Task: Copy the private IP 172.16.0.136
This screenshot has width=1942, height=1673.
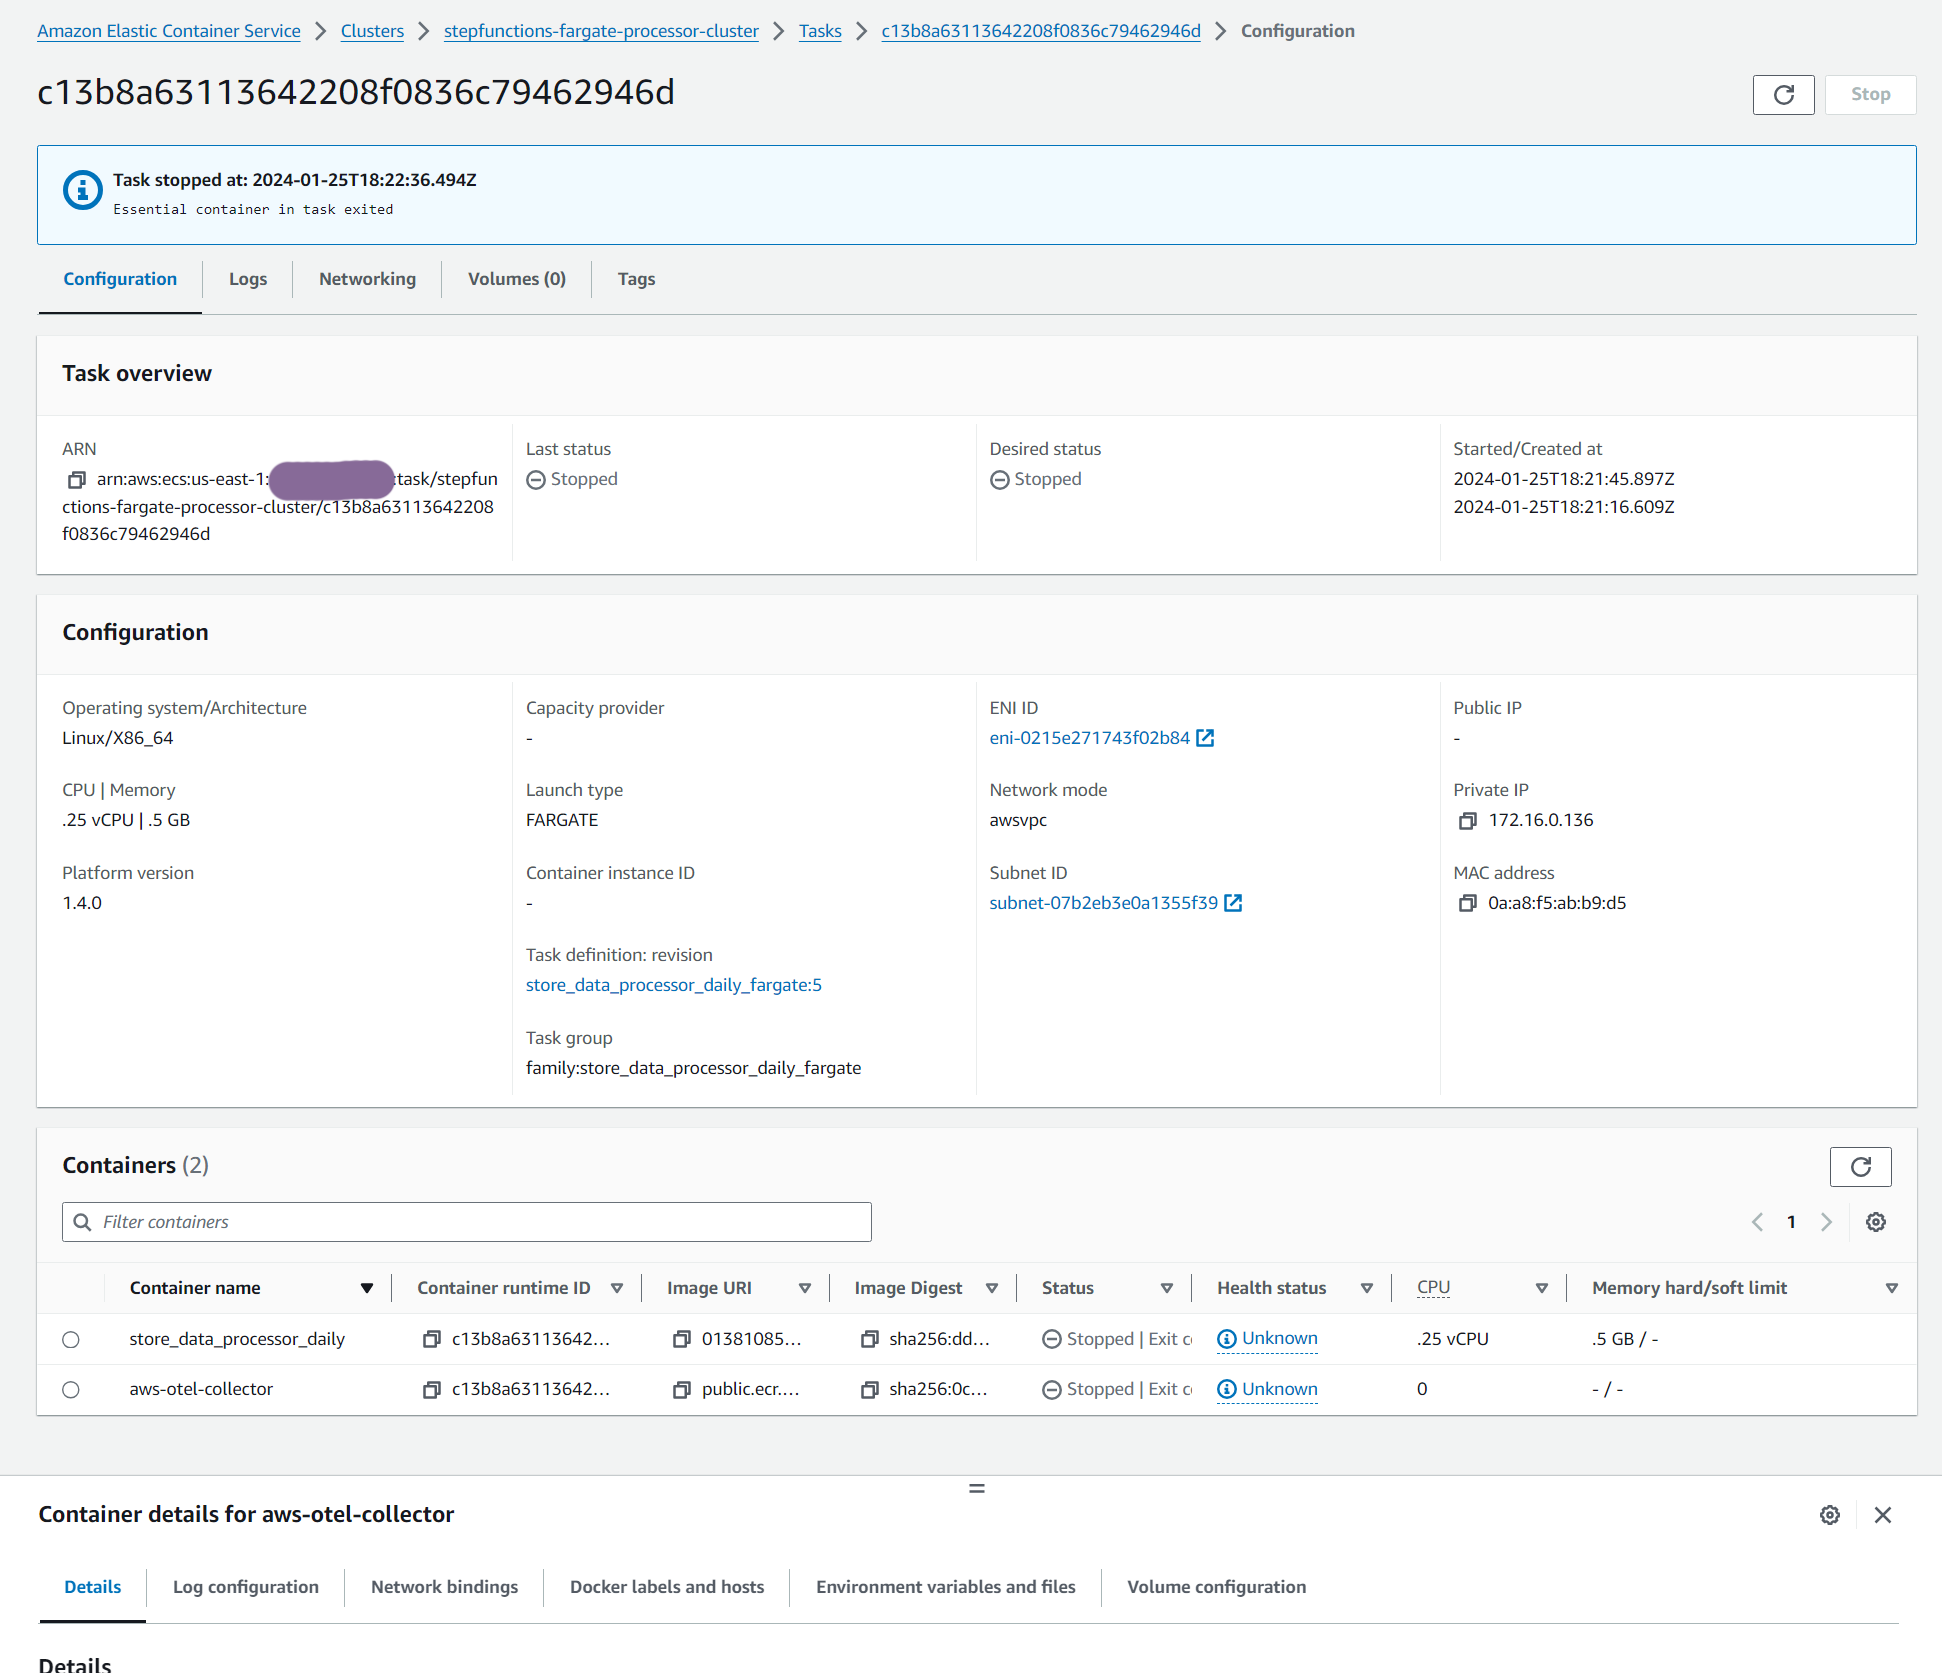Action: click(1467, 821)
